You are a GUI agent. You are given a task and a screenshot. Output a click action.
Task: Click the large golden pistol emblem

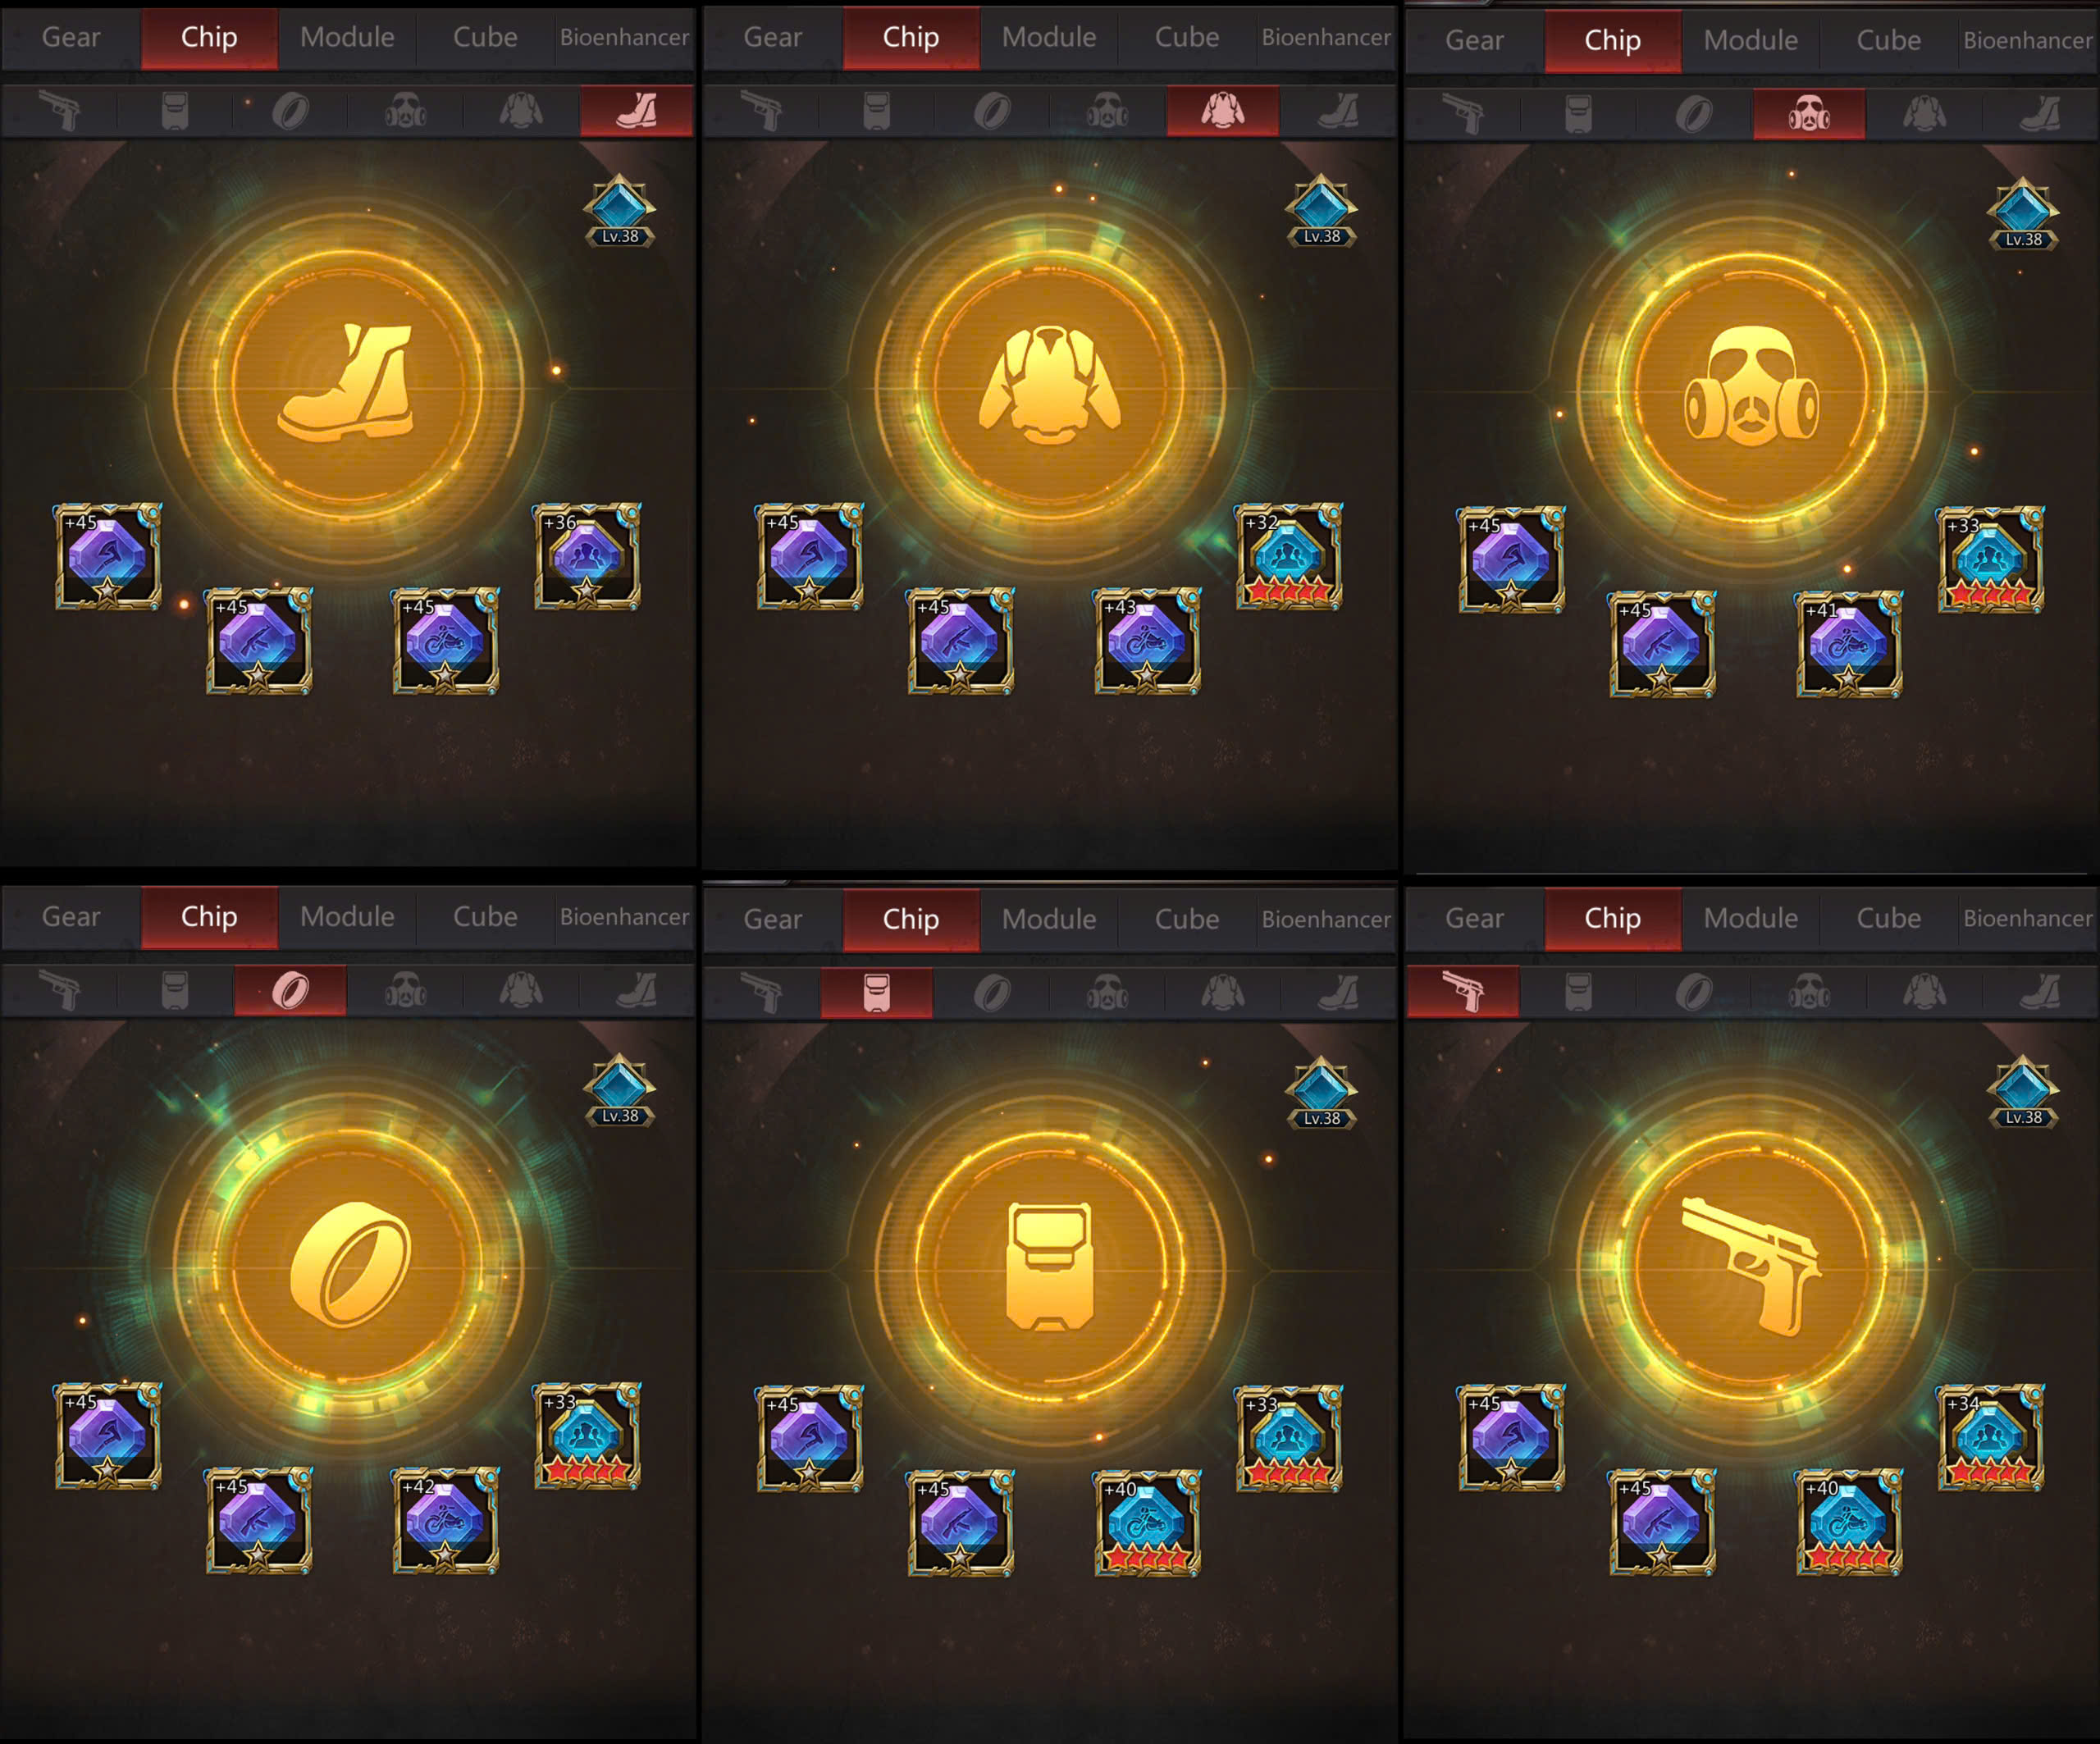click(x=1752, y=1266)
